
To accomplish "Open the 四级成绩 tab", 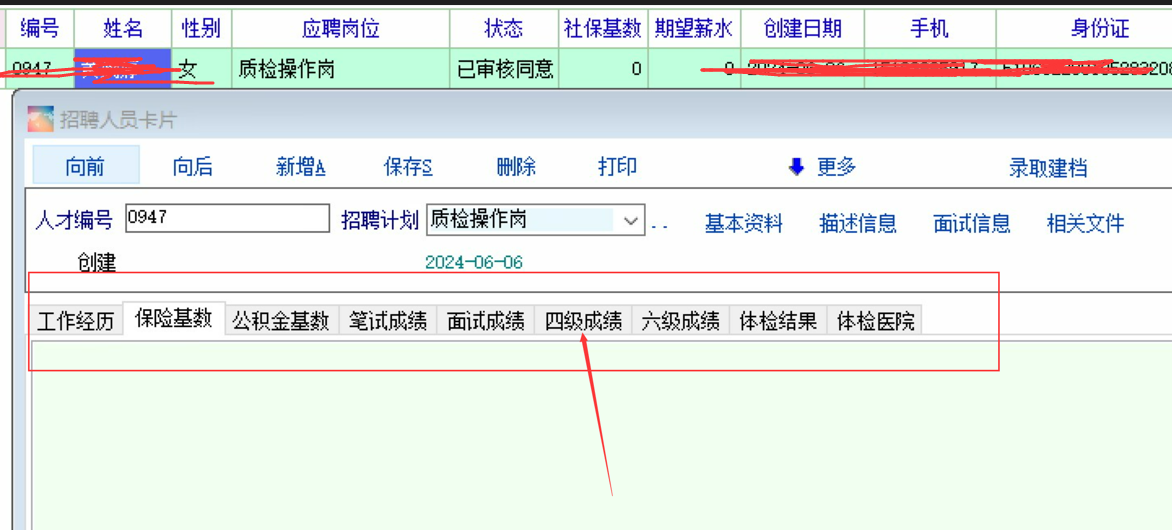I will [583, 321].
